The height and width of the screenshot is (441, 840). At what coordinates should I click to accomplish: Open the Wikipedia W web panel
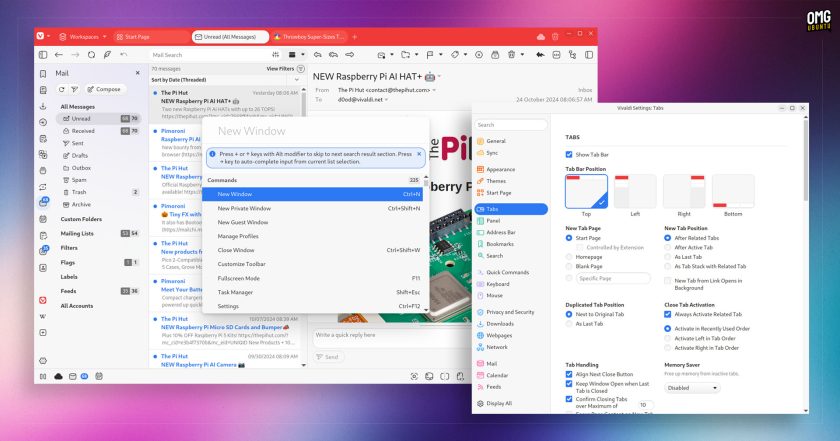click(43, 316)
